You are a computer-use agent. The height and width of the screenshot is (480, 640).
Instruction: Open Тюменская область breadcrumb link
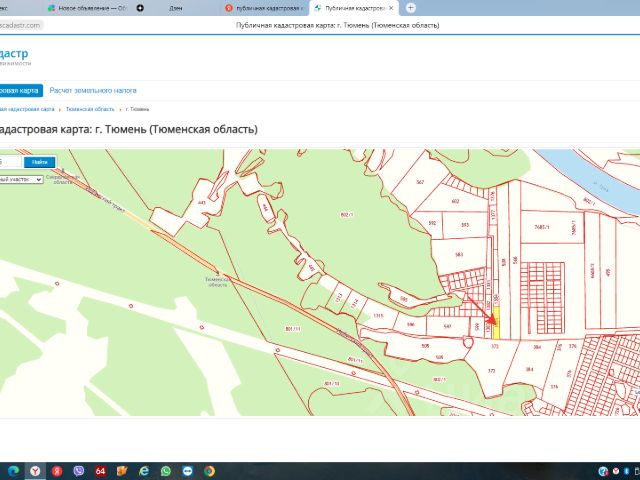pyautogui.click(x=88, y=108)
